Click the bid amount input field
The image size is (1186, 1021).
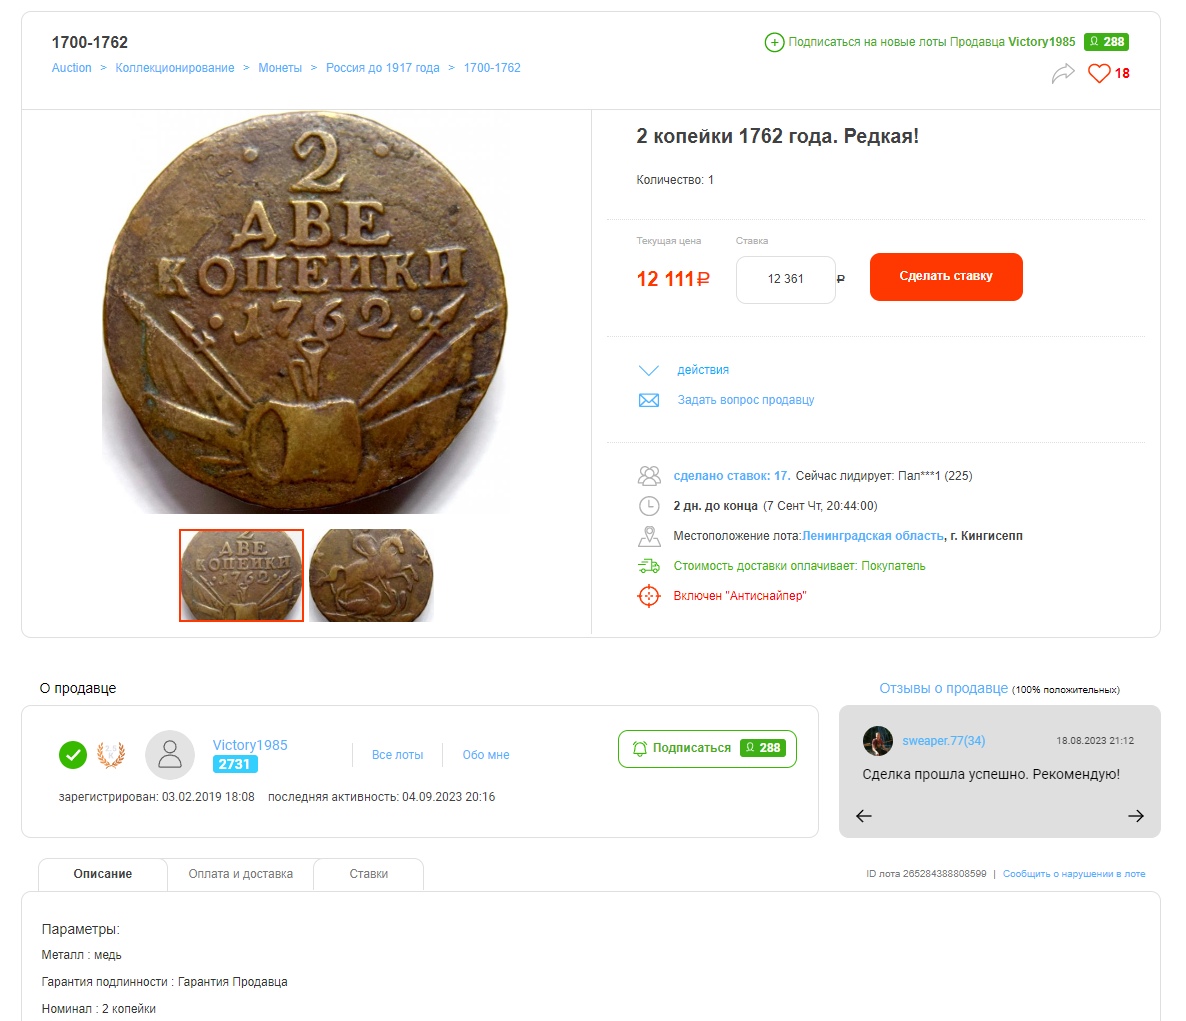[x=785, y=279]
